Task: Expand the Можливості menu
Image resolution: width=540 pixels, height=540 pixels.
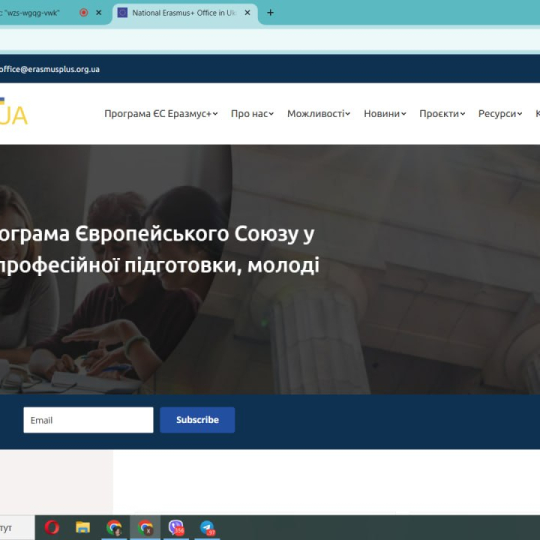Action: [319, 114]
